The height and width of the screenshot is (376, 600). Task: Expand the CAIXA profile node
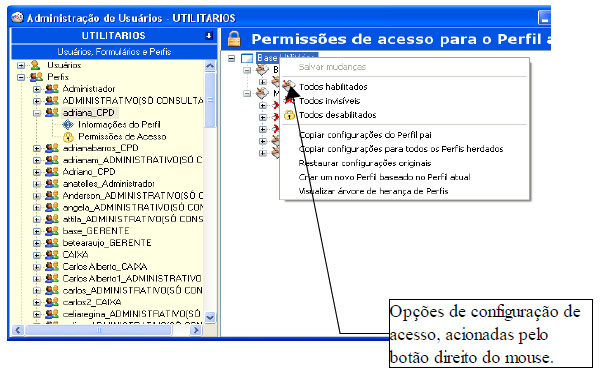pos(37,255)
